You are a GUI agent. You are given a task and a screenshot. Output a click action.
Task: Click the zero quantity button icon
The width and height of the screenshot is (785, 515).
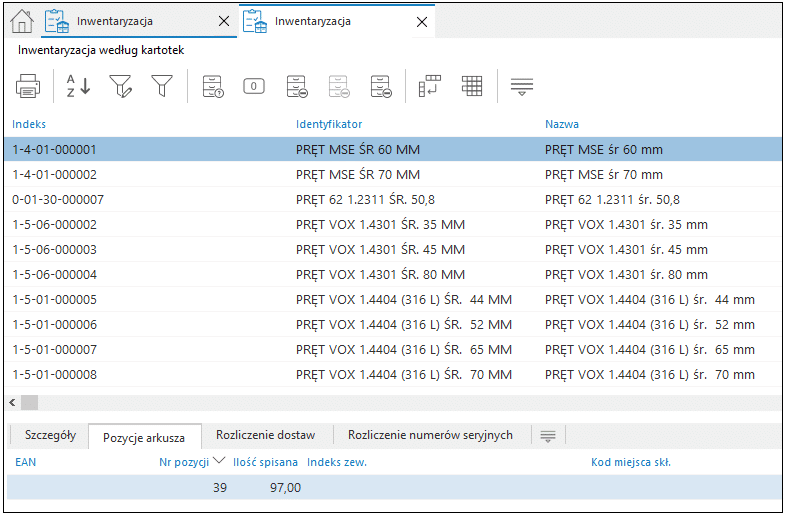point(254,87)
